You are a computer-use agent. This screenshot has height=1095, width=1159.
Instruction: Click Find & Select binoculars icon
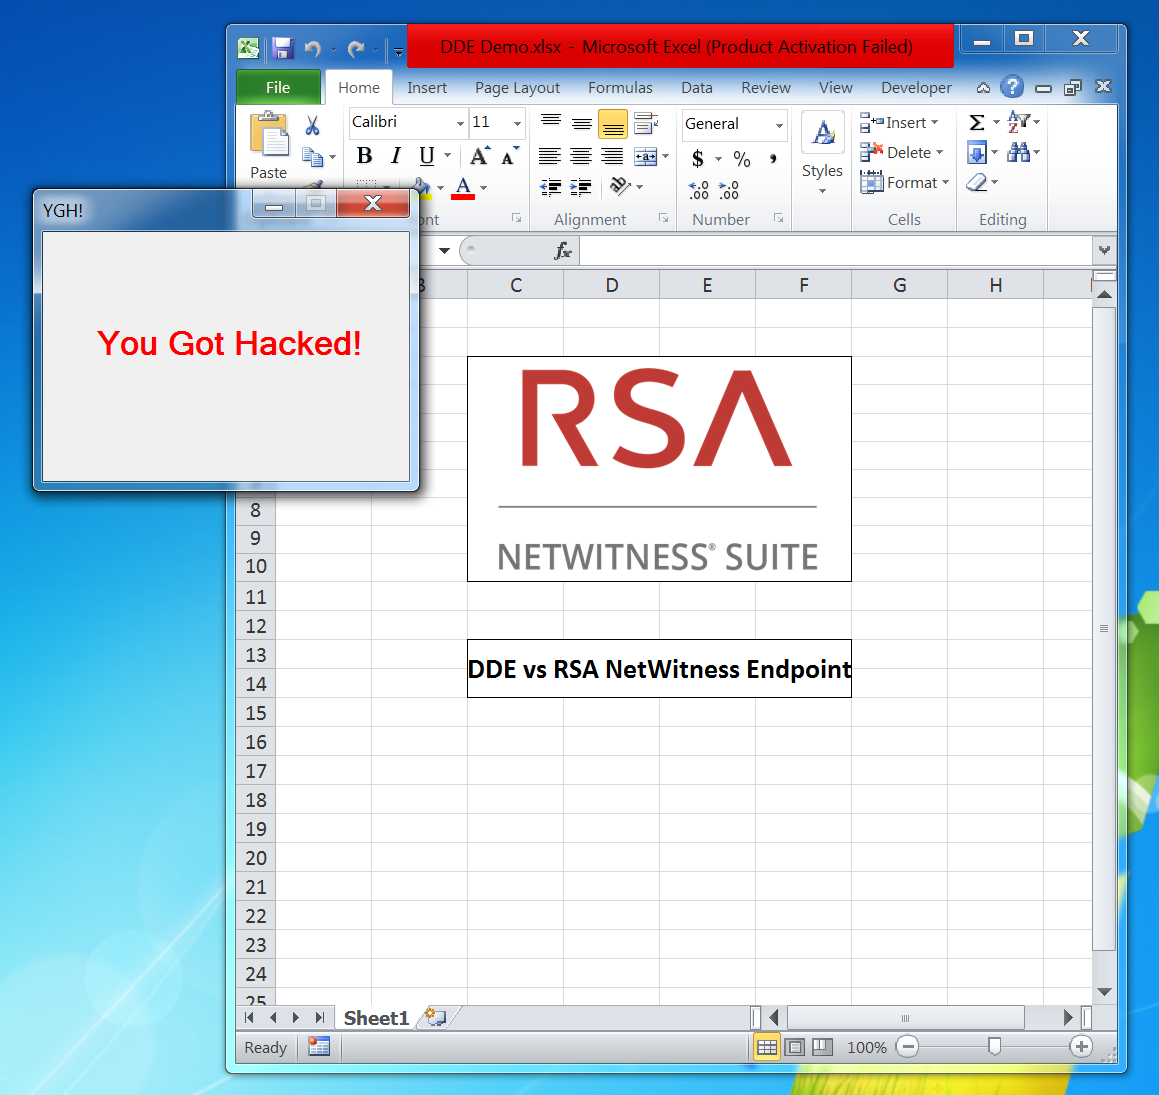[1019, 152]
